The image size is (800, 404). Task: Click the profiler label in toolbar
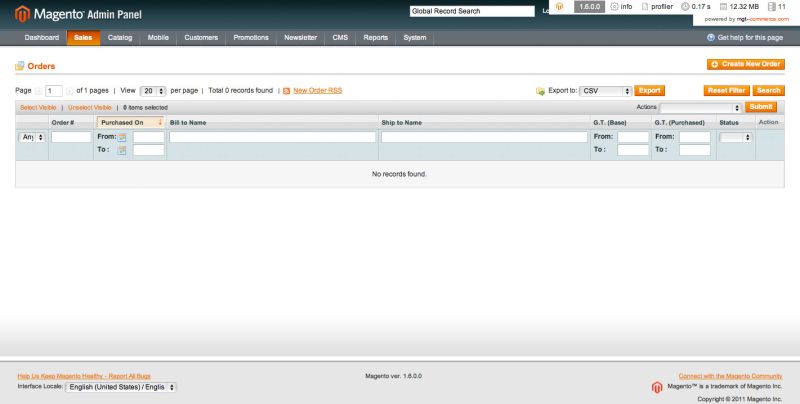tap(662, 7)
